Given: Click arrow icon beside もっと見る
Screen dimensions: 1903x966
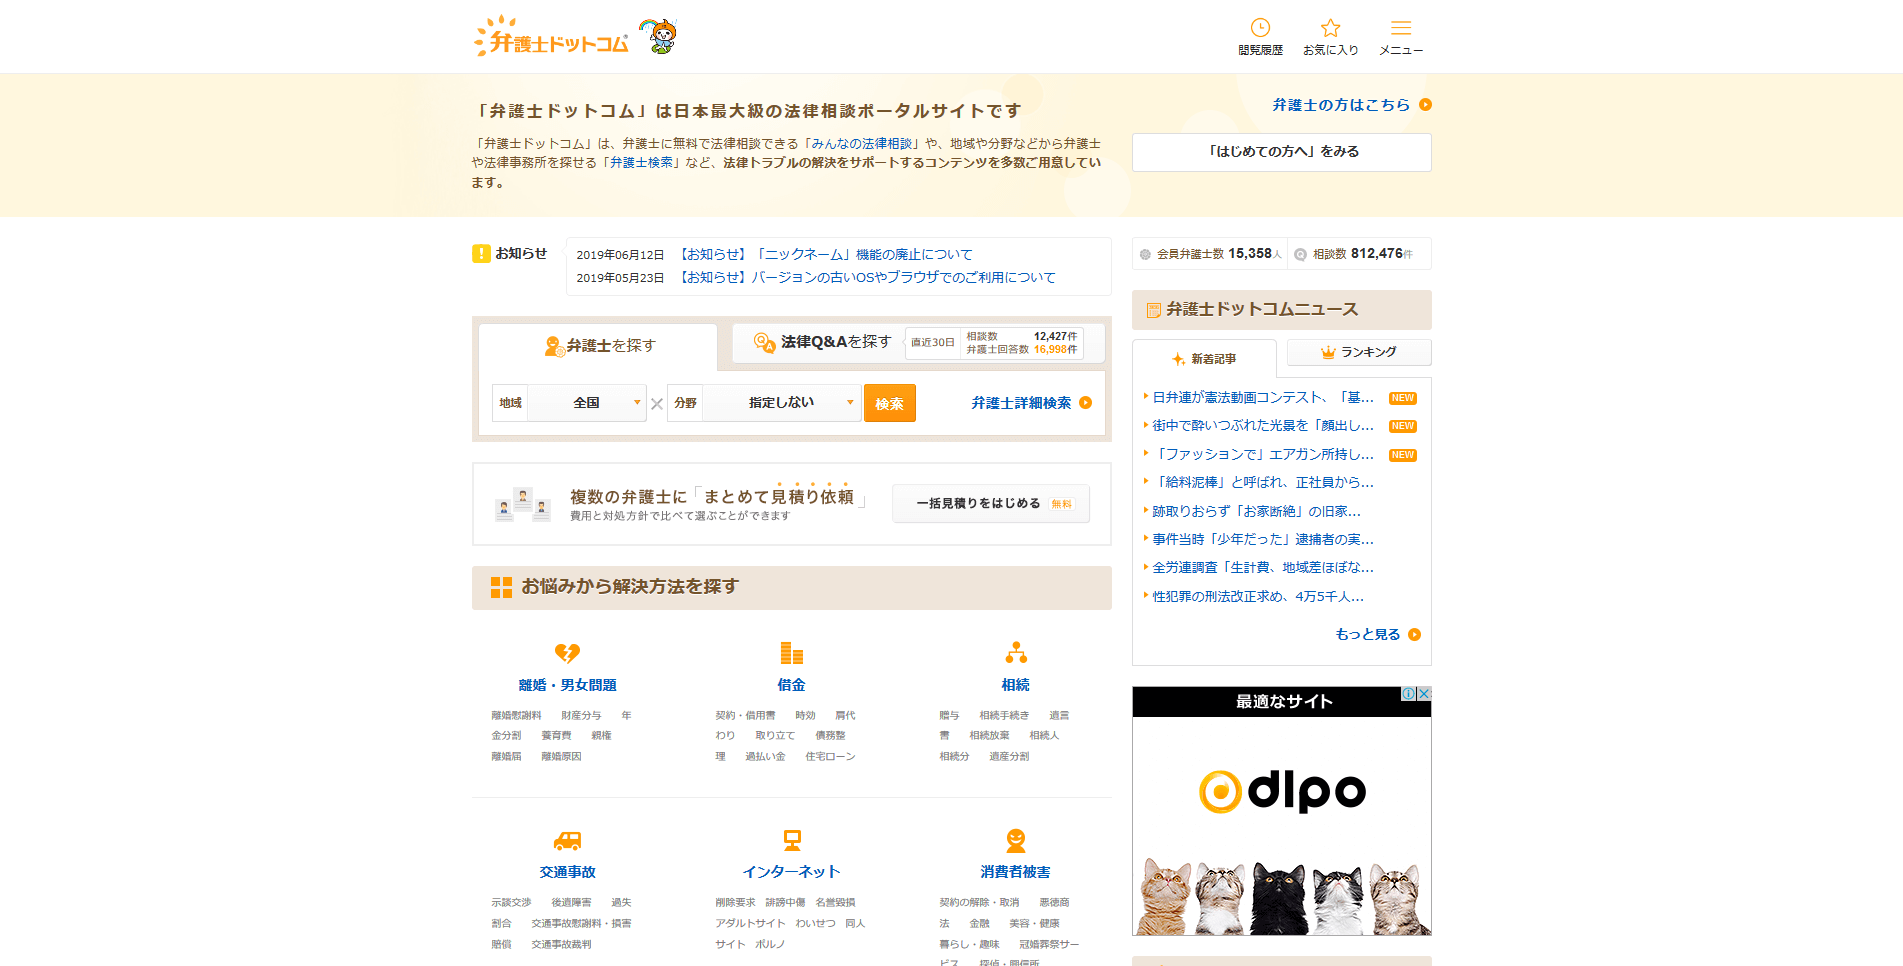Looking at the screenshot, I should 1414,634.
